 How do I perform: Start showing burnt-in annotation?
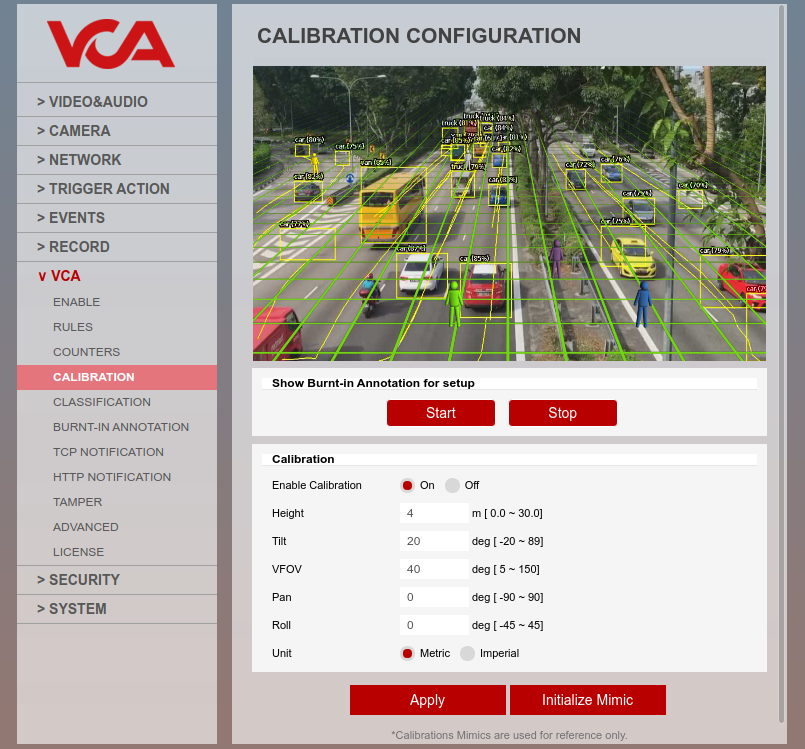click(x=441, y=413)
